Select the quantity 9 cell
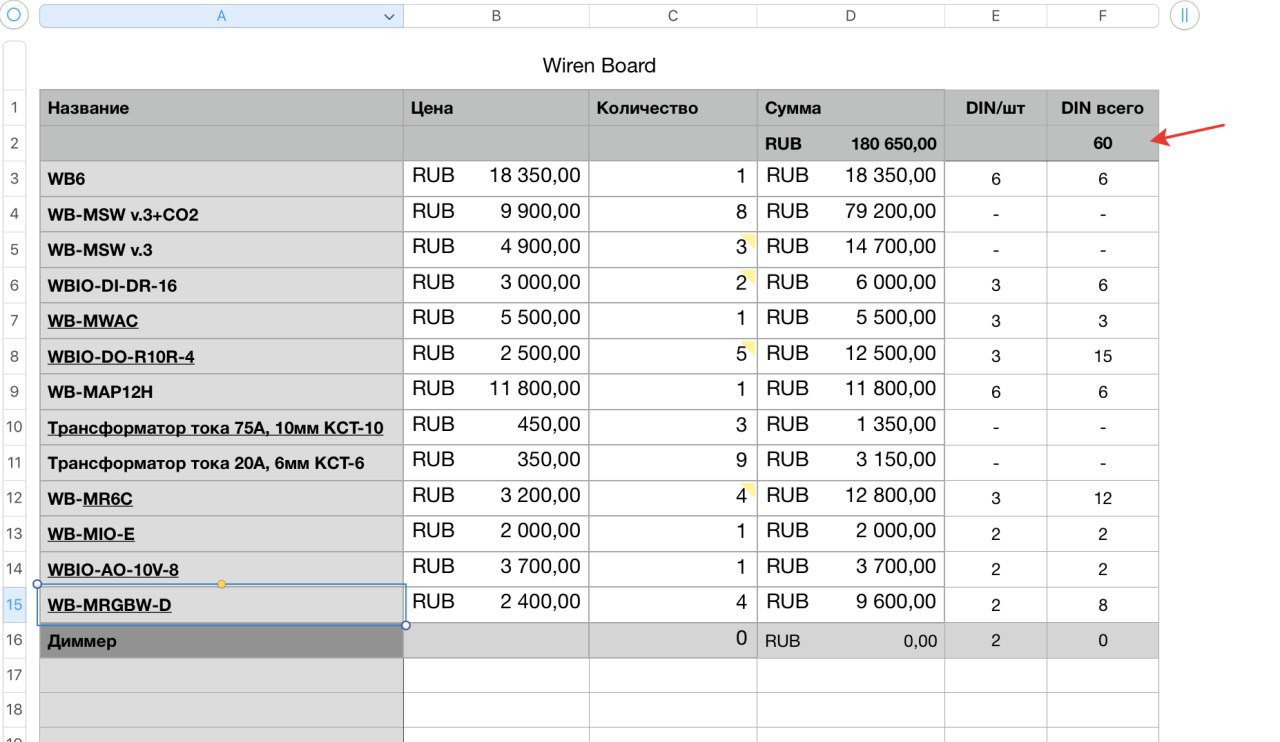Viewport: 1280px width, 742px height. point(673,463)
